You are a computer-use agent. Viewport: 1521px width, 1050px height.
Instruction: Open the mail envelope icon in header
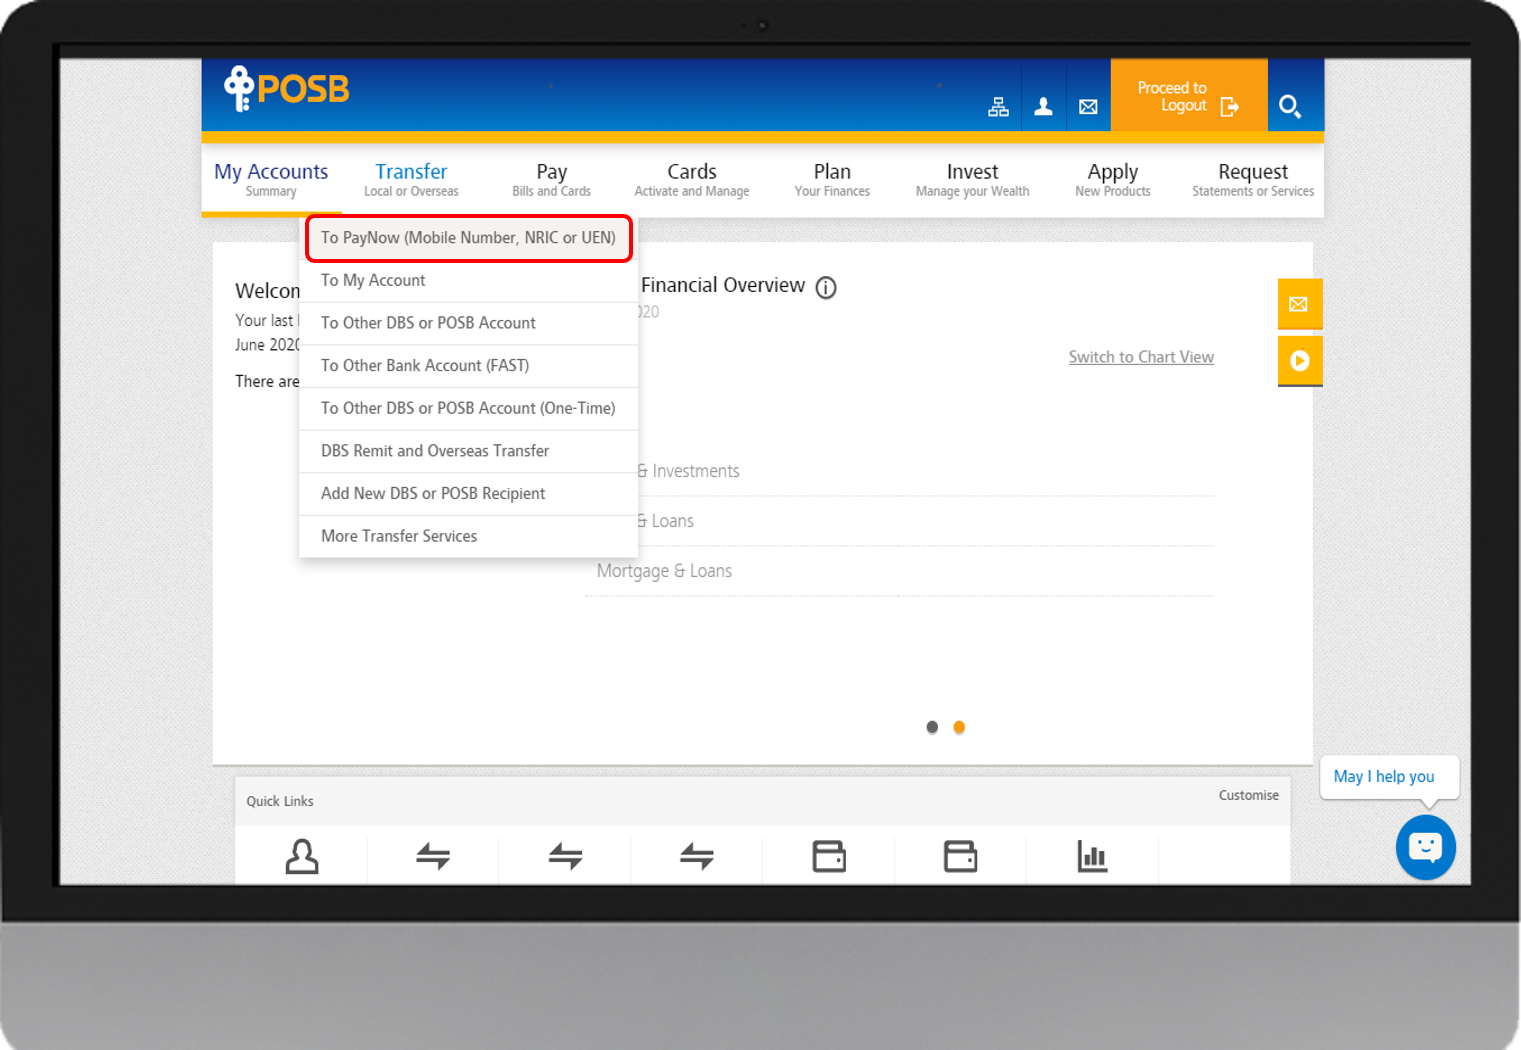[x=1088, y=107]
